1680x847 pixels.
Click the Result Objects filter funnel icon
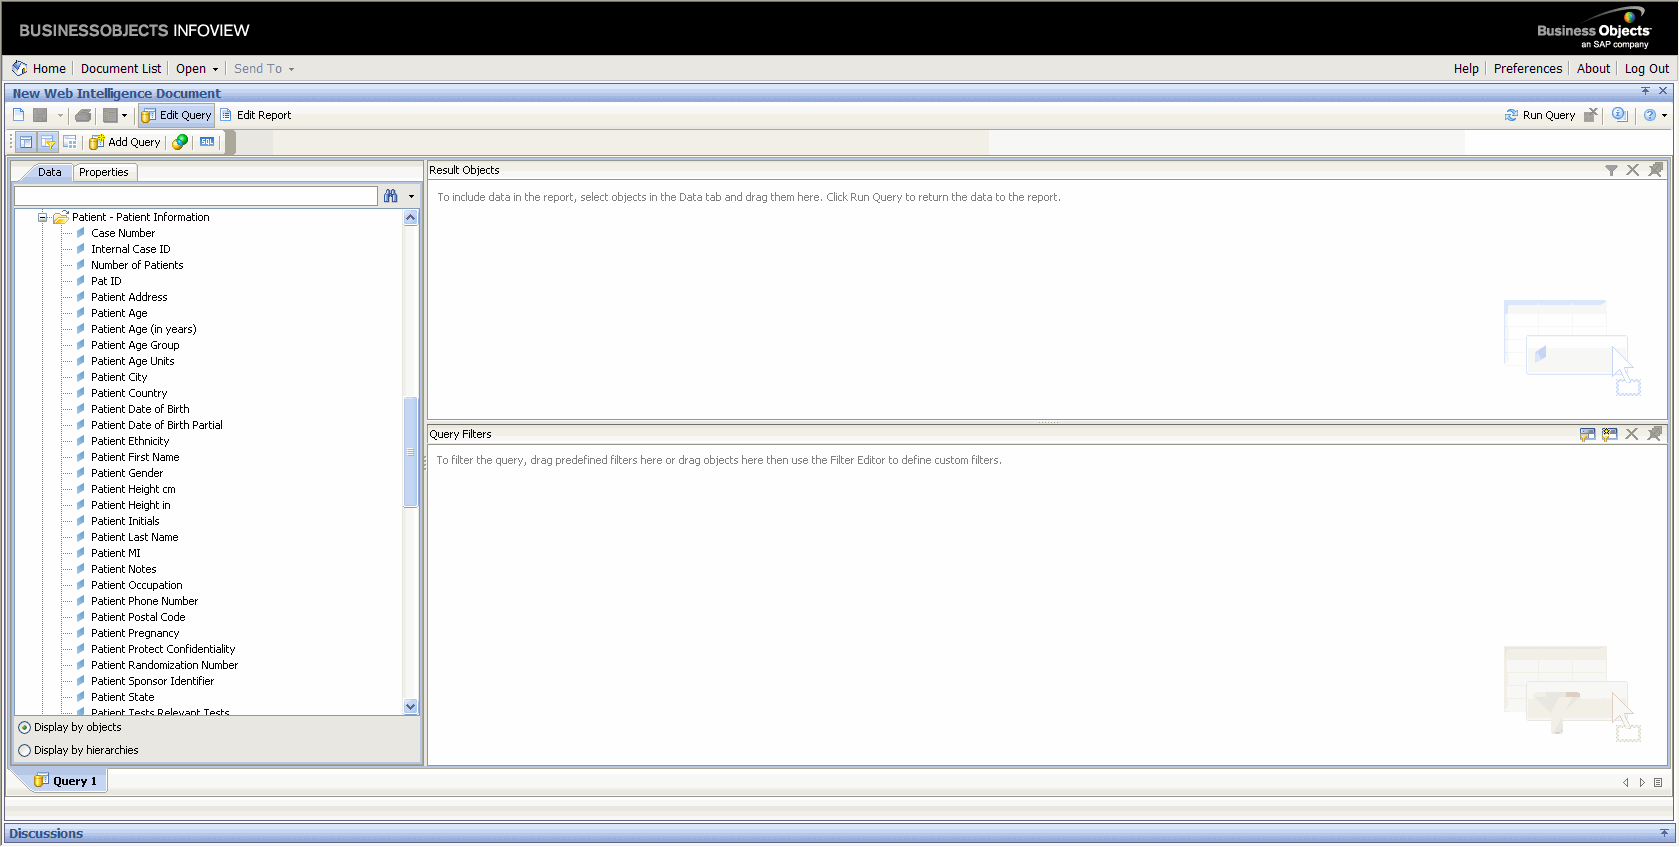[x=1611, y=170]
